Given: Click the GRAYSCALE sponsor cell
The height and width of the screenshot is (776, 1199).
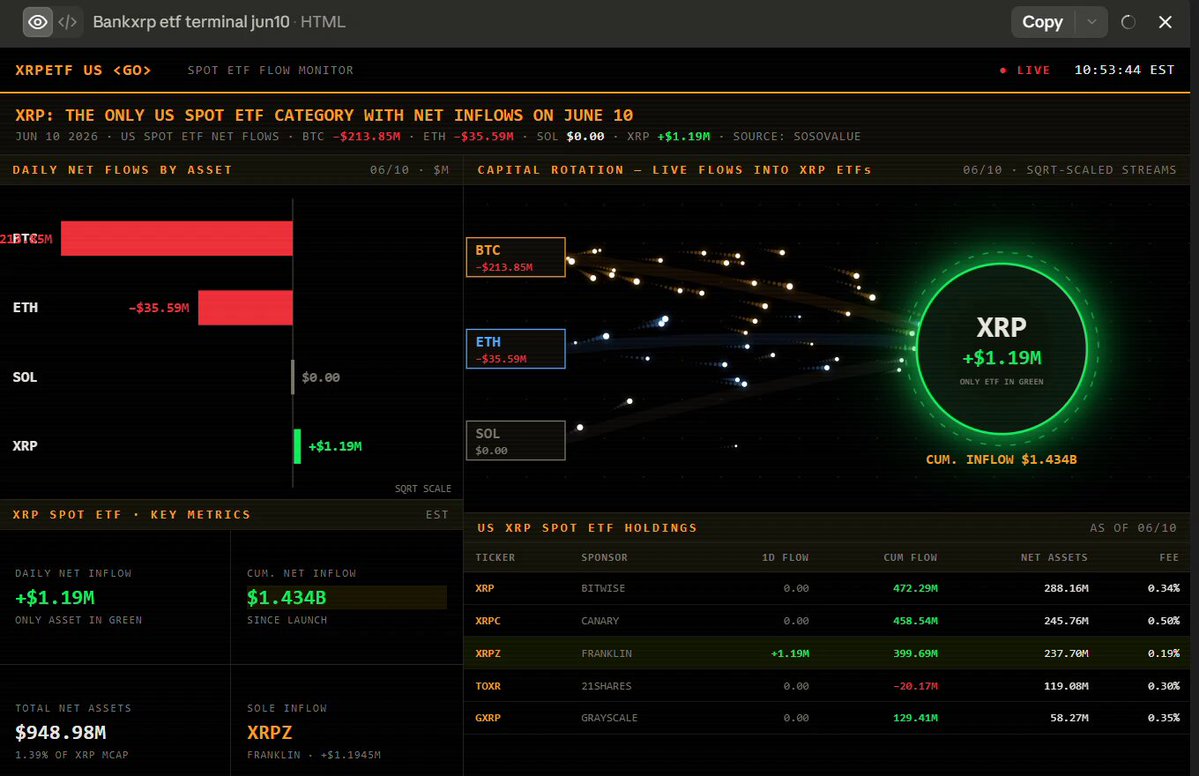Looking at the screenshot, I should [x=609, y=718].
